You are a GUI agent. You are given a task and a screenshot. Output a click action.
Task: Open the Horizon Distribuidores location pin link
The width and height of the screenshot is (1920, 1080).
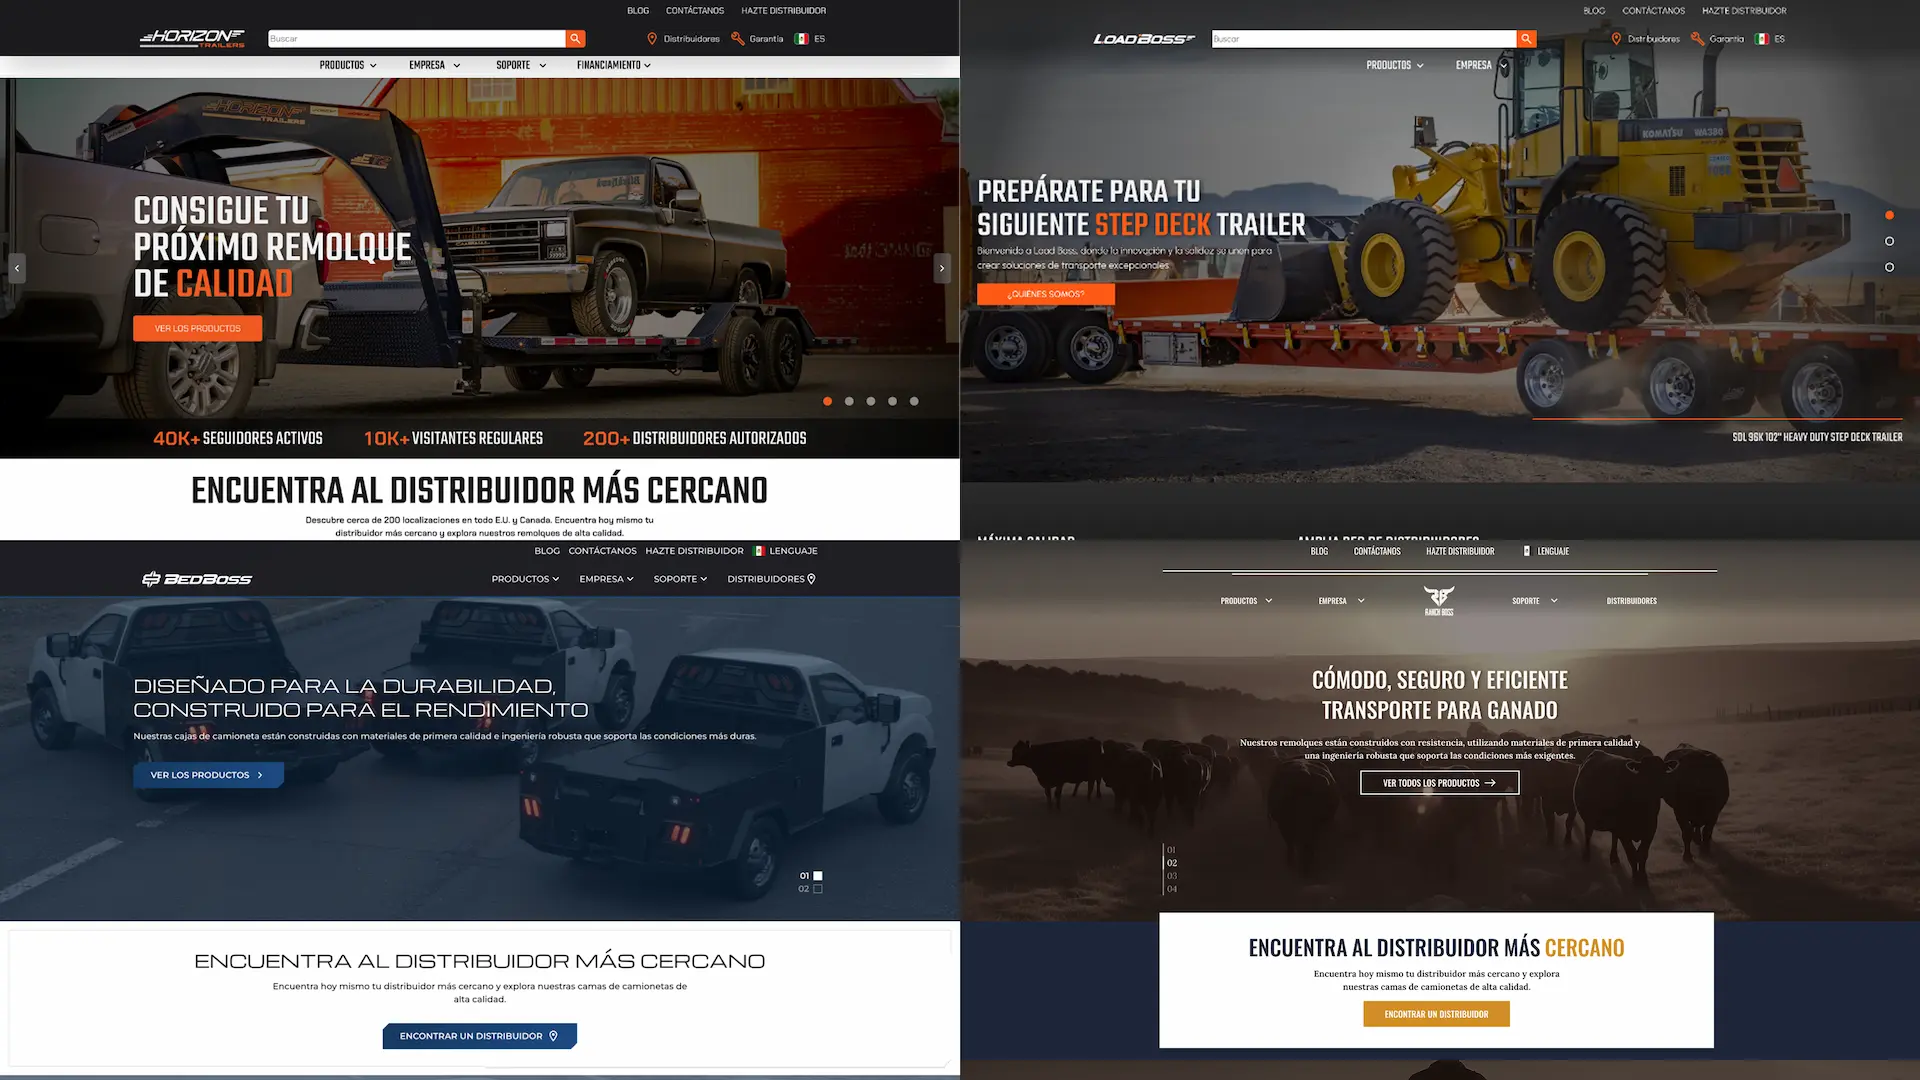click(652, 39)
